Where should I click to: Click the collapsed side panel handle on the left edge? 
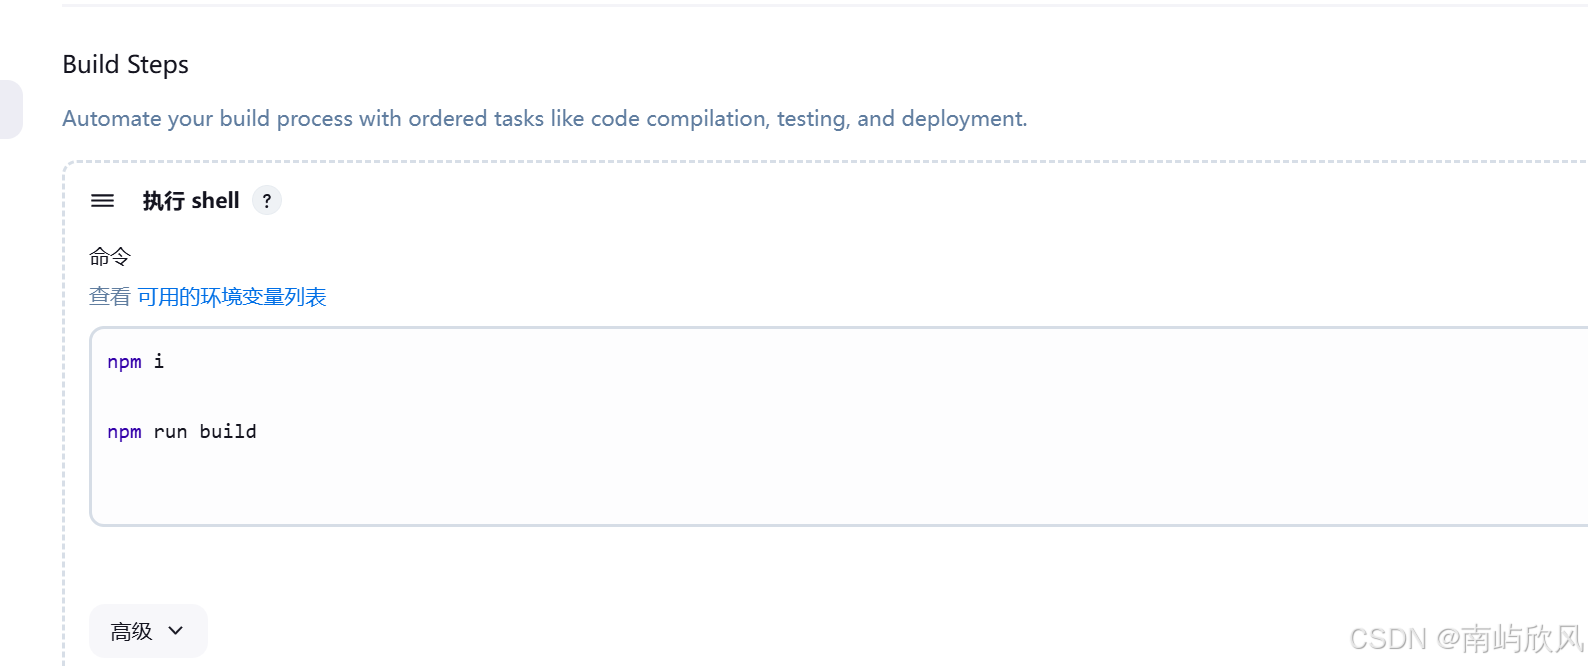click(10, 109)
